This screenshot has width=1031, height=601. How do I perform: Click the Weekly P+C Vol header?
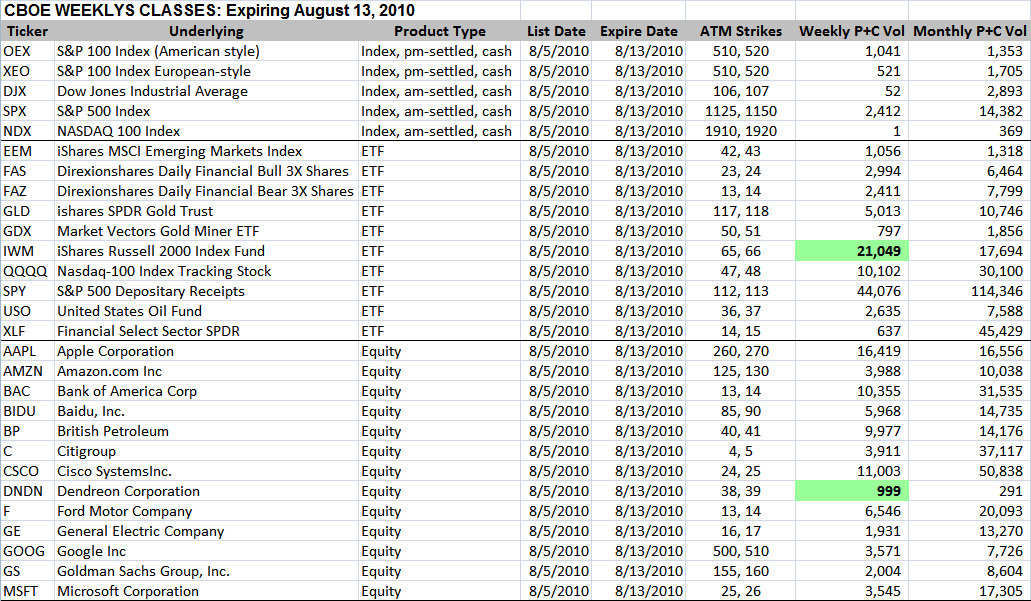tap(851, 31)
